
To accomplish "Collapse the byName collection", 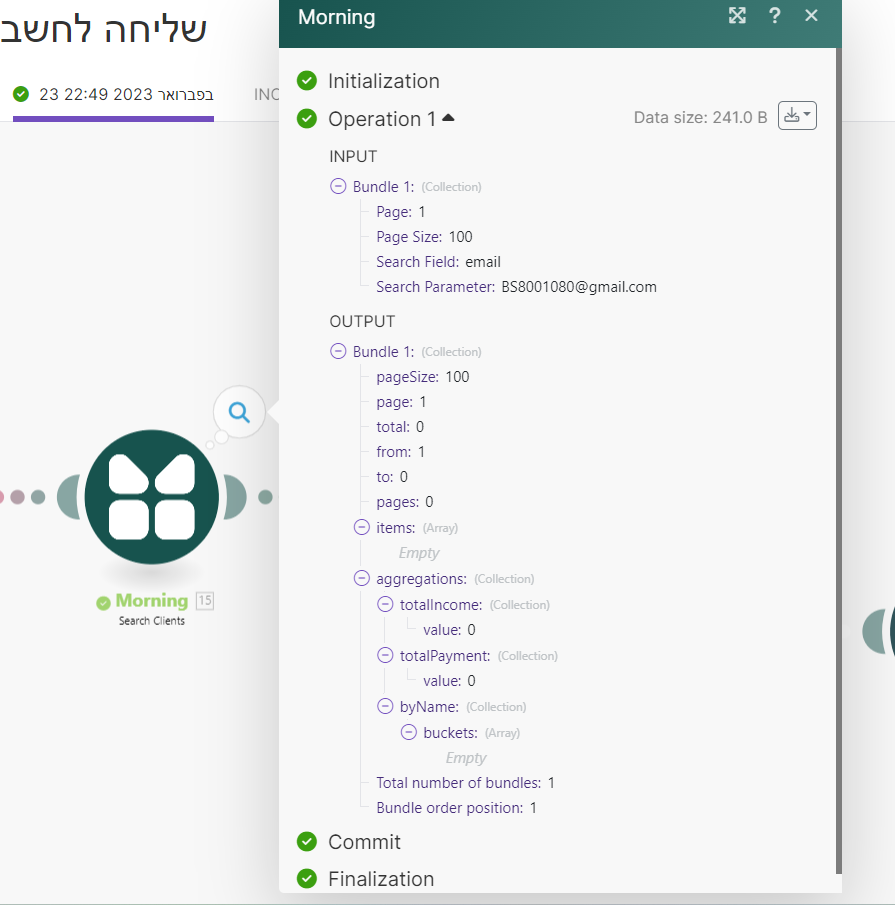I will (x=385, y=706).
